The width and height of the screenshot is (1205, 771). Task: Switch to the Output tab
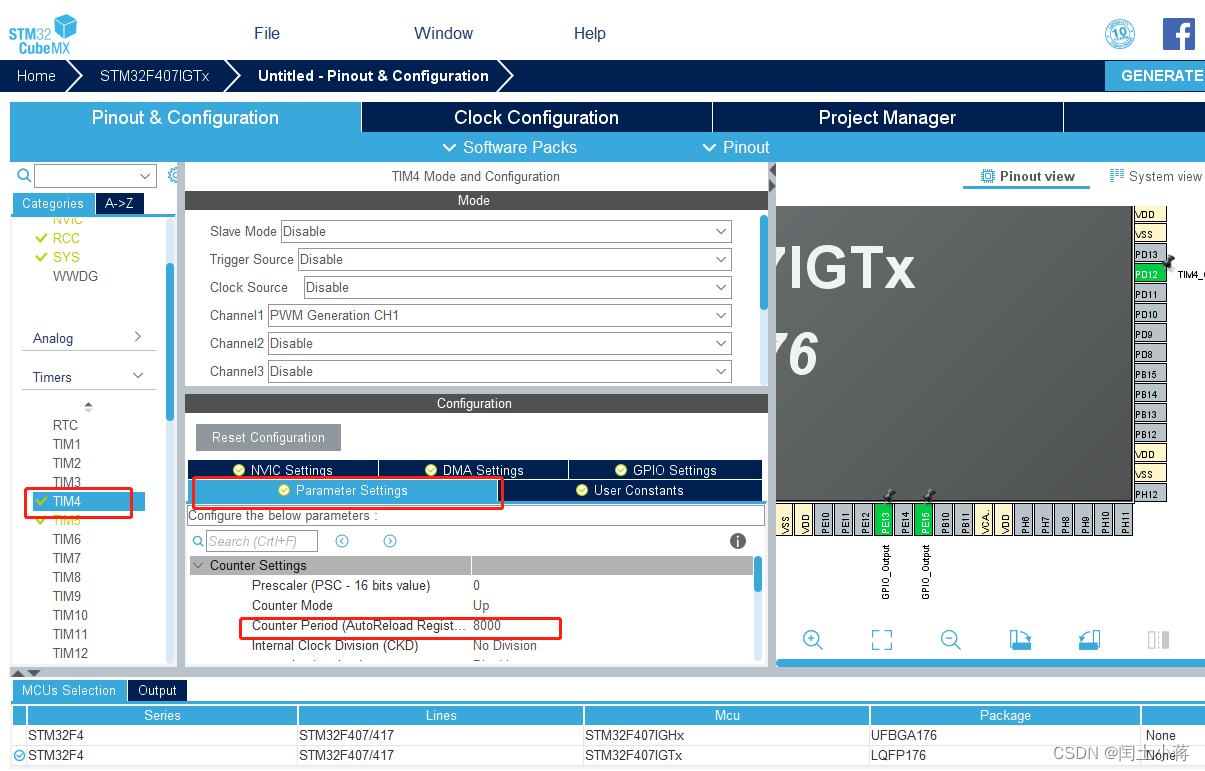click(157, 690)
